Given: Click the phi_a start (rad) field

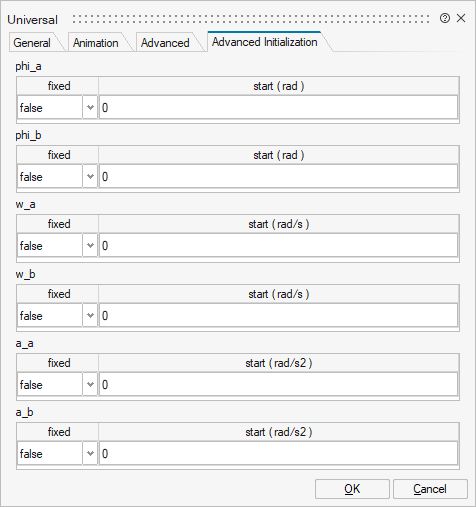Looking at the screenshot, I should click(x=278, y=108).
